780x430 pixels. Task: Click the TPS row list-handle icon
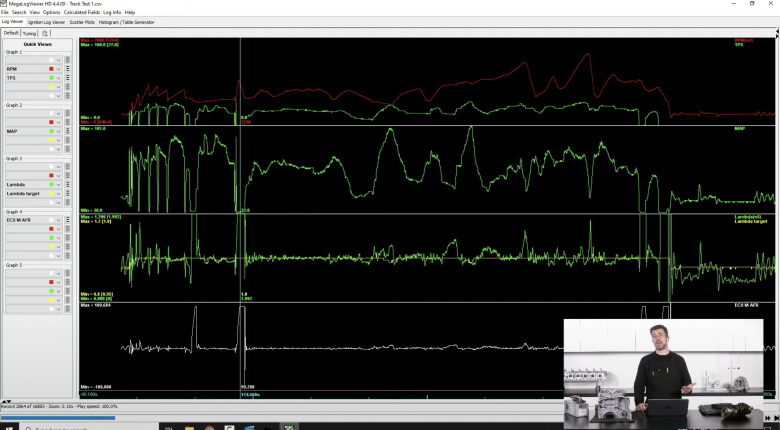click(67, 78)
